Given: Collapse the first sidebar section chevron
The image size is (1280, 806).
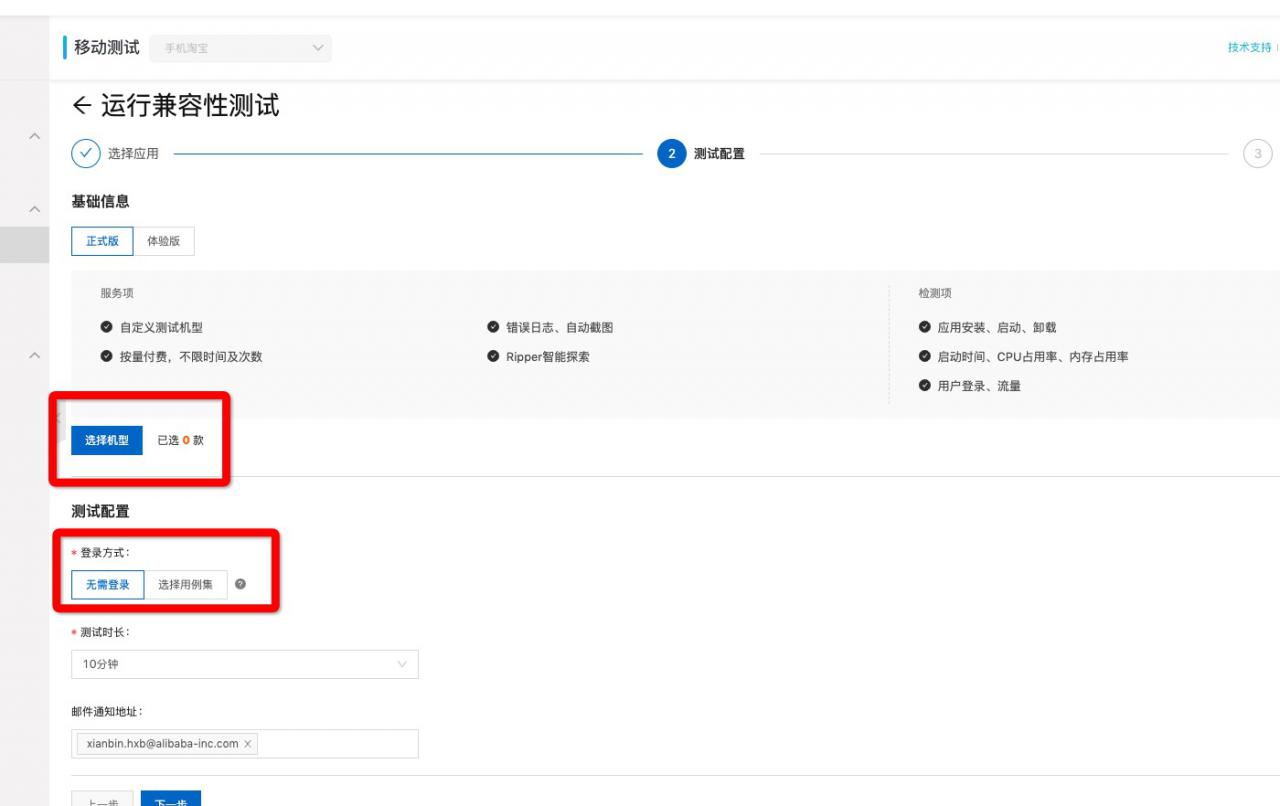Looking at the screenshot, I should 34,136.
